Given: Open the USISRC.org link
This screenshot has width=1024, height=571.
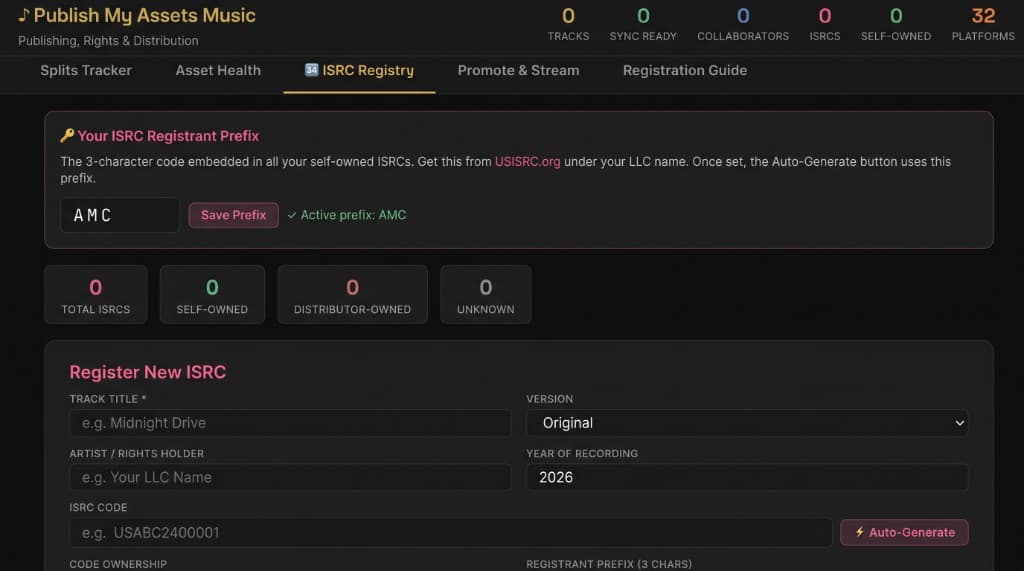Looking at the screenshot, I should [x=528, y=161].
